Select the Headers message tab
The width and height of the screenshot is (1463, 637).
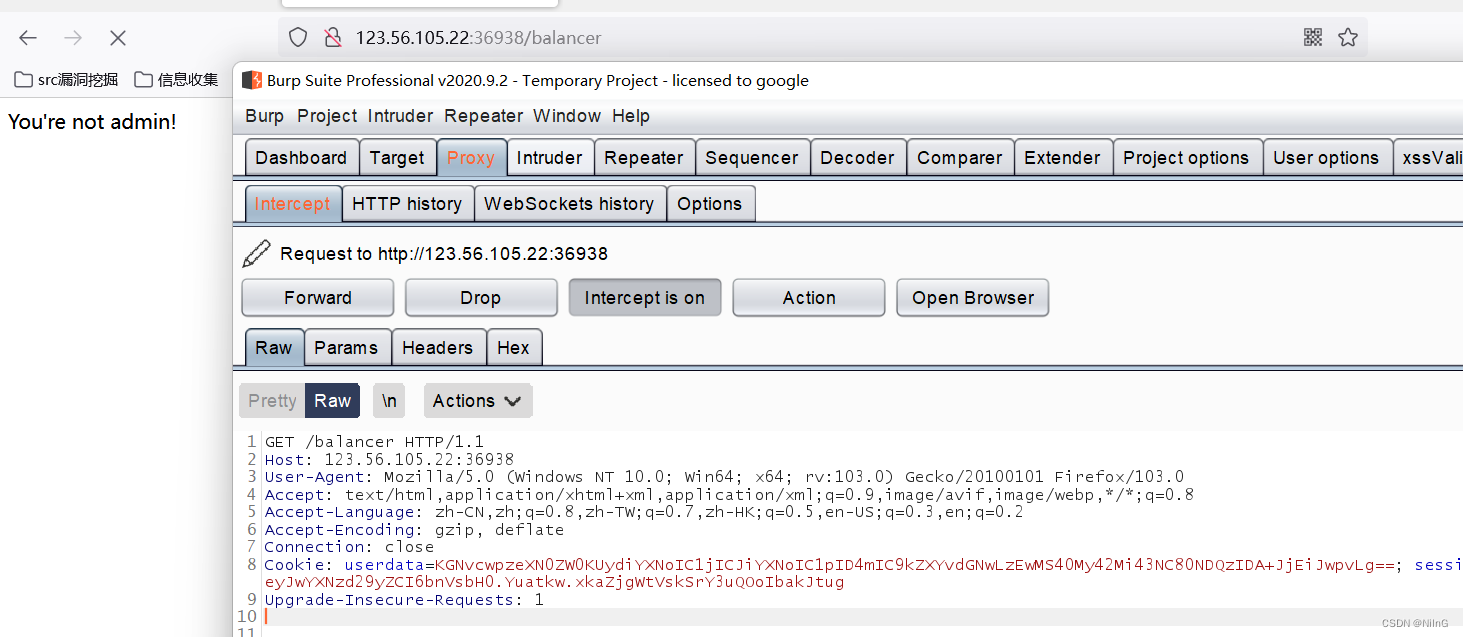tap(438, 348)
